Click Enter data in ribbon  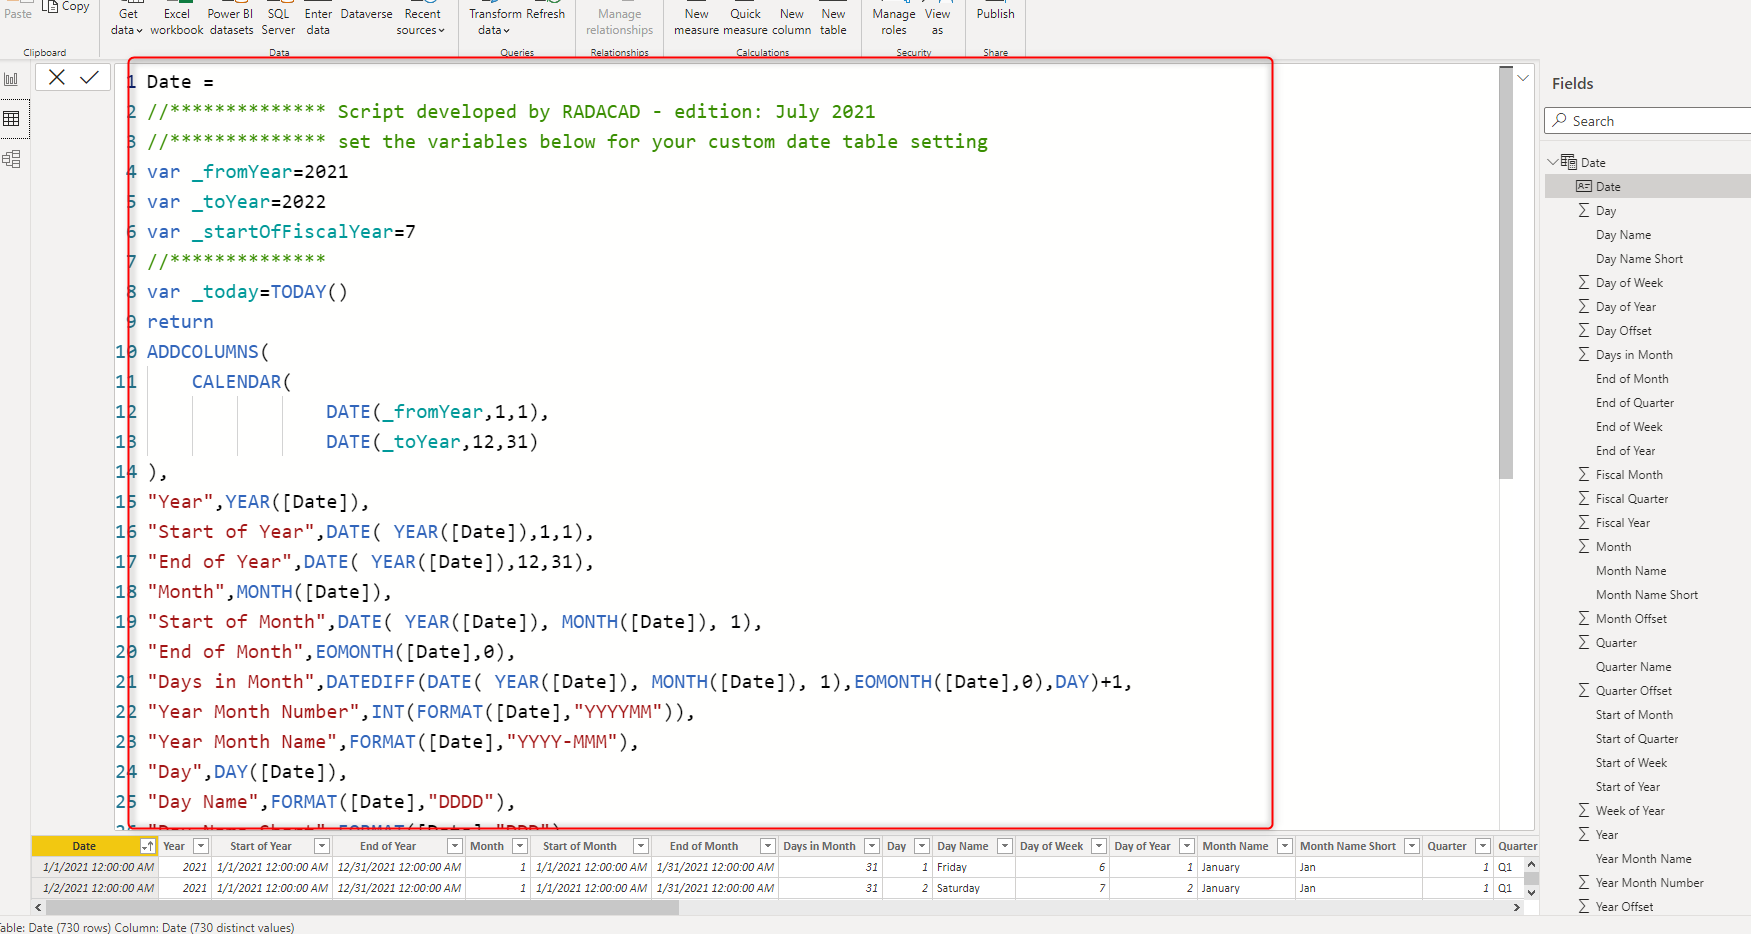click(x=318, y=21)
